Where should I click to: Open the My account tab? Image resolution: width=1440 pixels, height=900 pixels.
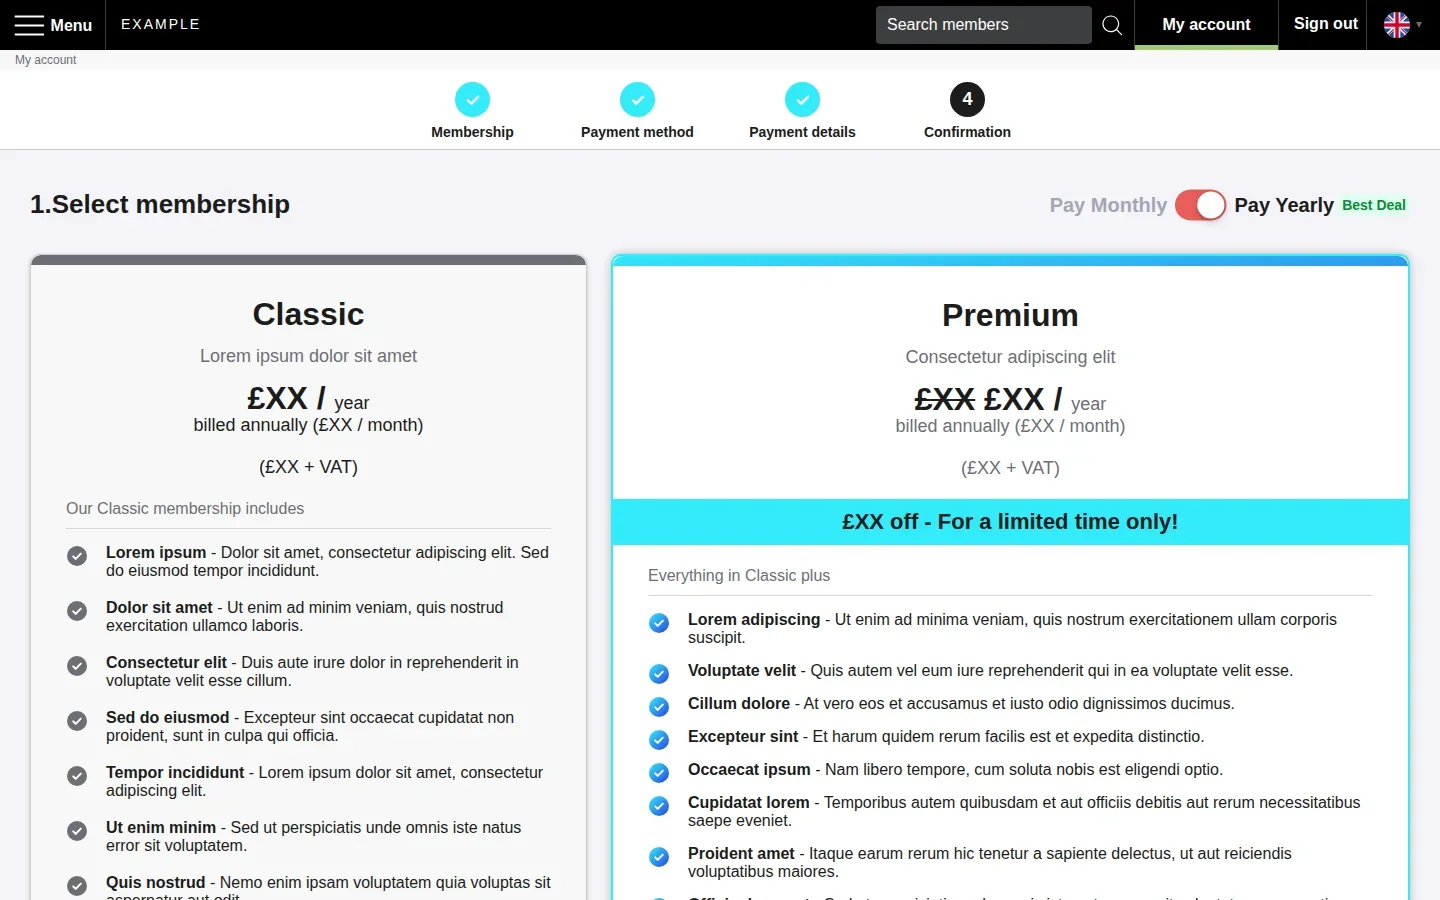(x=1206, y=25)
